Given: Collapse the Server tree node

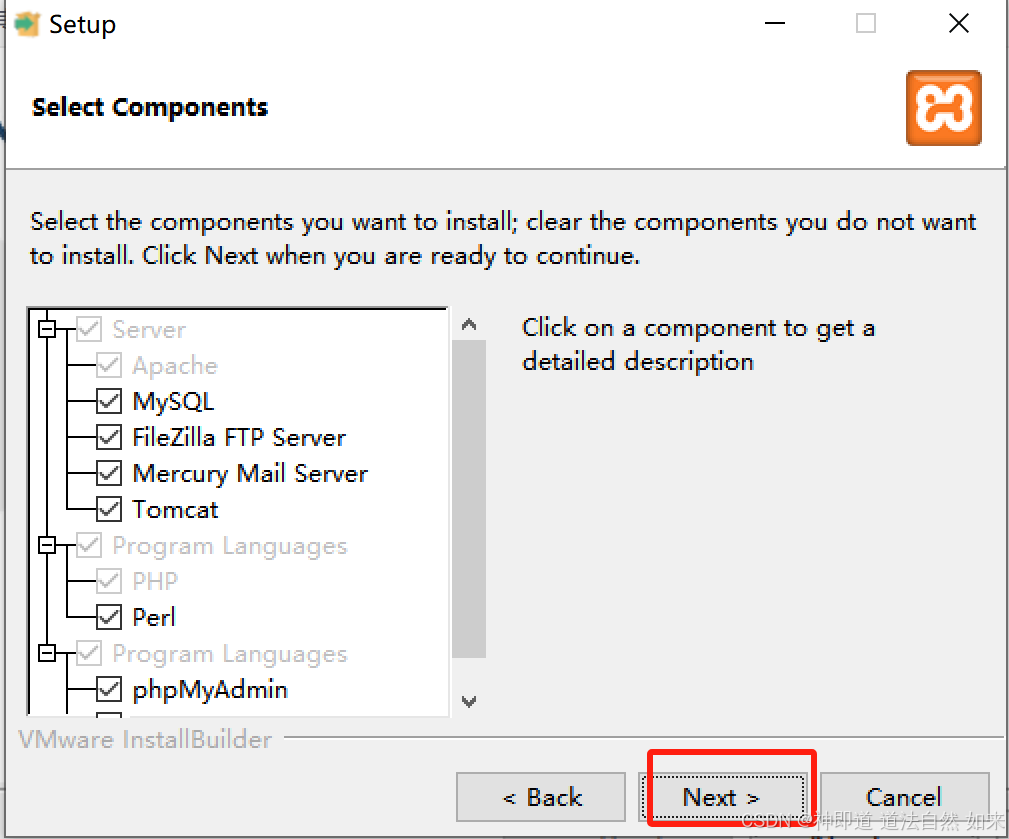Looking at the screenshot, I should point(47,329).
